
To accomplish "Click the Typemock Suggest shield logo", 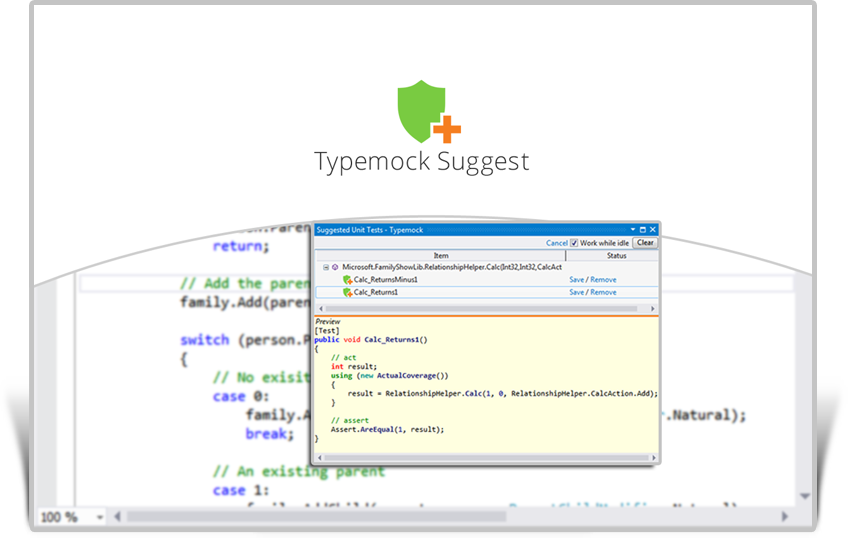I will click(428, 111).
